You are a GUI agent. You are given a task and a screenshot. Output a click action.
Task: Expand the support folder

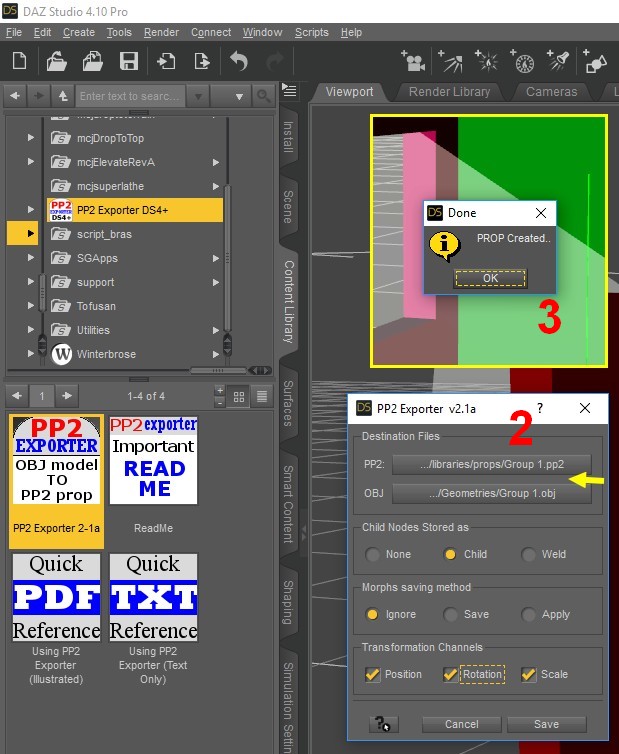pyautogui.click(x=31, y=282)
